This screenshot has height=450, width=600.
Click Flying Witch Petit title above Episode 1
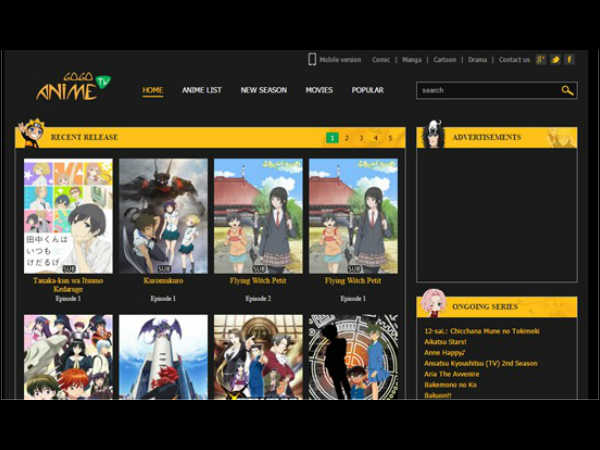(x=353, y=280)
